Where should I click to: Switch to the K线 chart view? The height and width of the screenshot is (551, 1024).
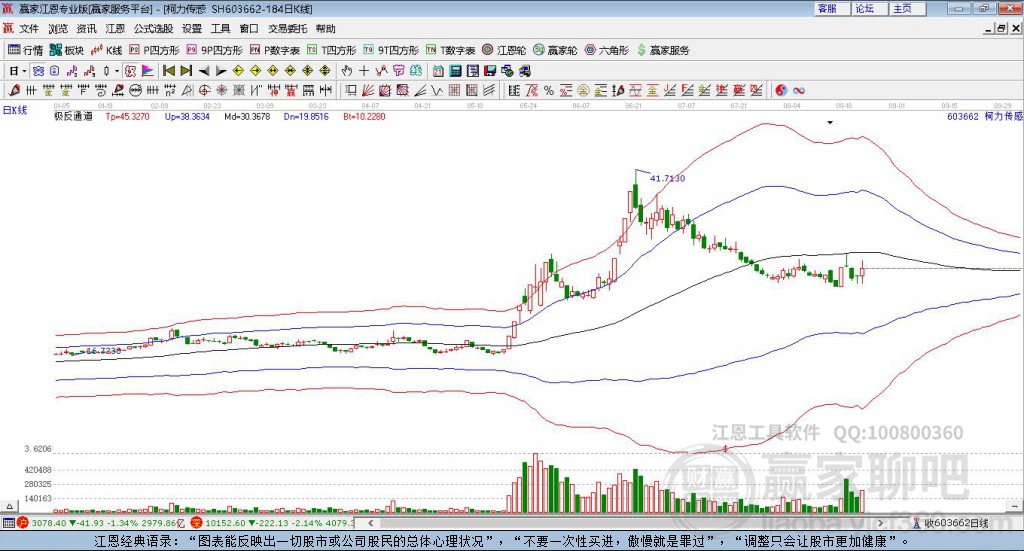coord(106,50)
